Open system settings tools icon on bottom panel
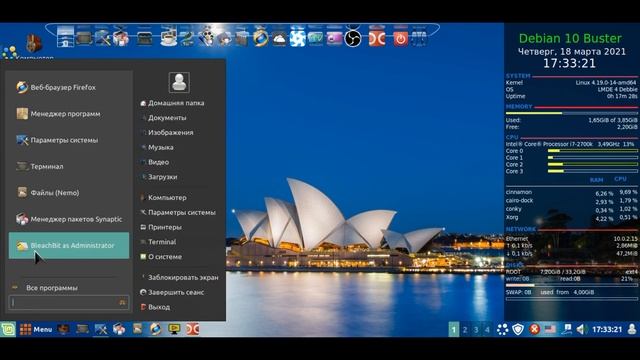The image size is (640, 360). (x=101, y=329)
